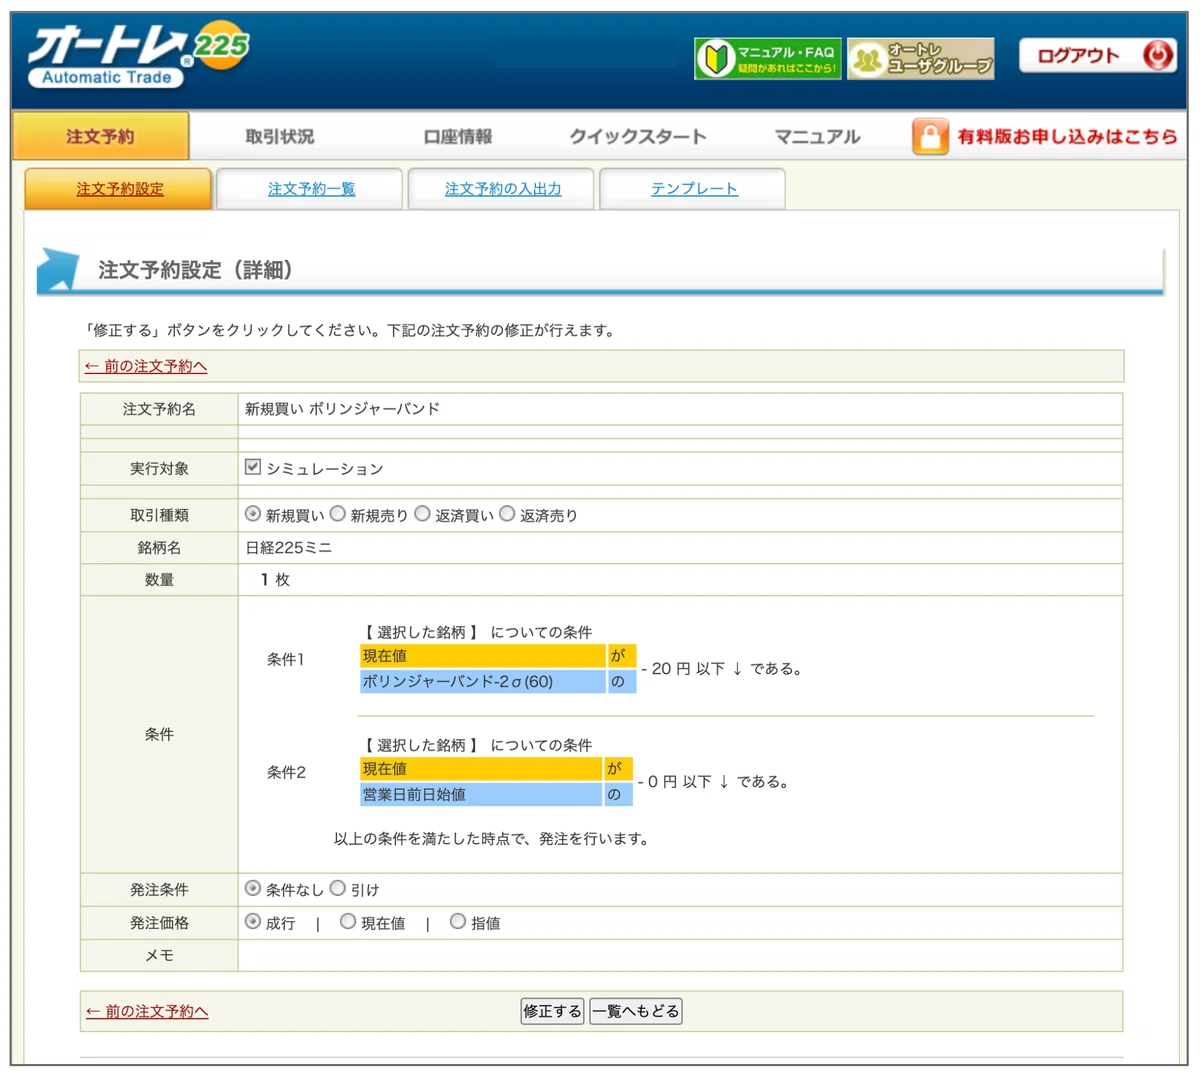Image resolution: width=1200 pixels, height=1081 pixels.
Task: Open the クイックスタート tab
Action: (x=638, y=136)
